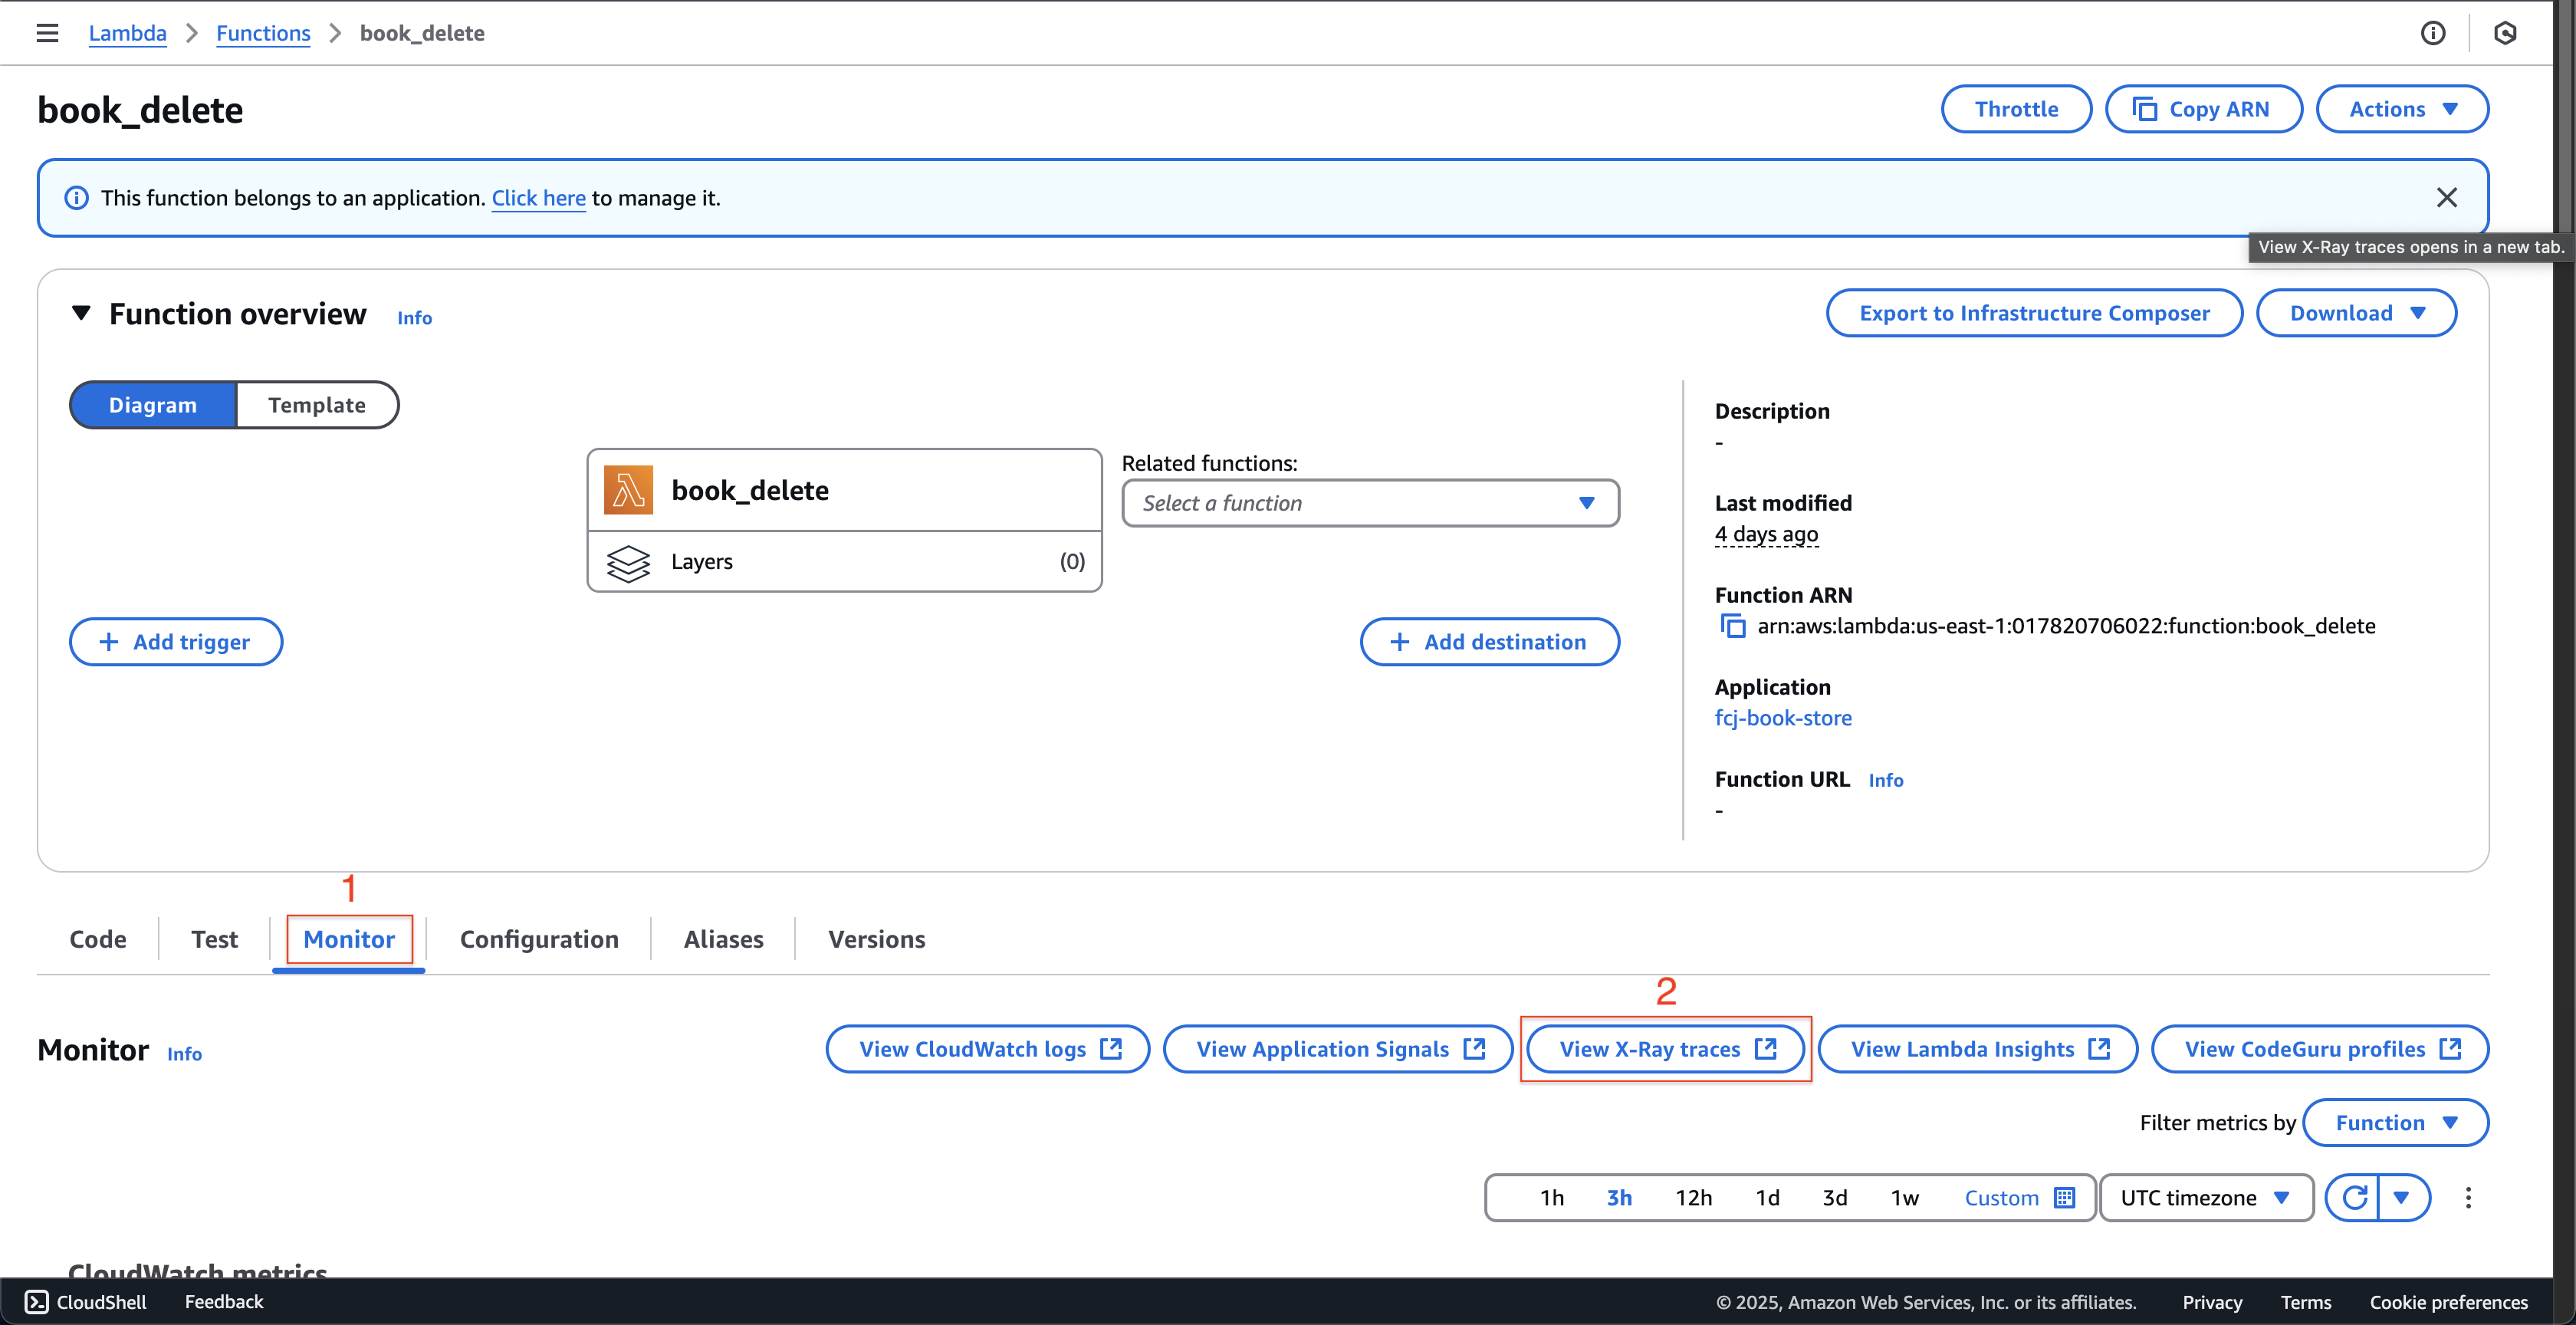Click the Add trigger plus icon
Screen dimensions: 2576x1325
coord(107,640)
